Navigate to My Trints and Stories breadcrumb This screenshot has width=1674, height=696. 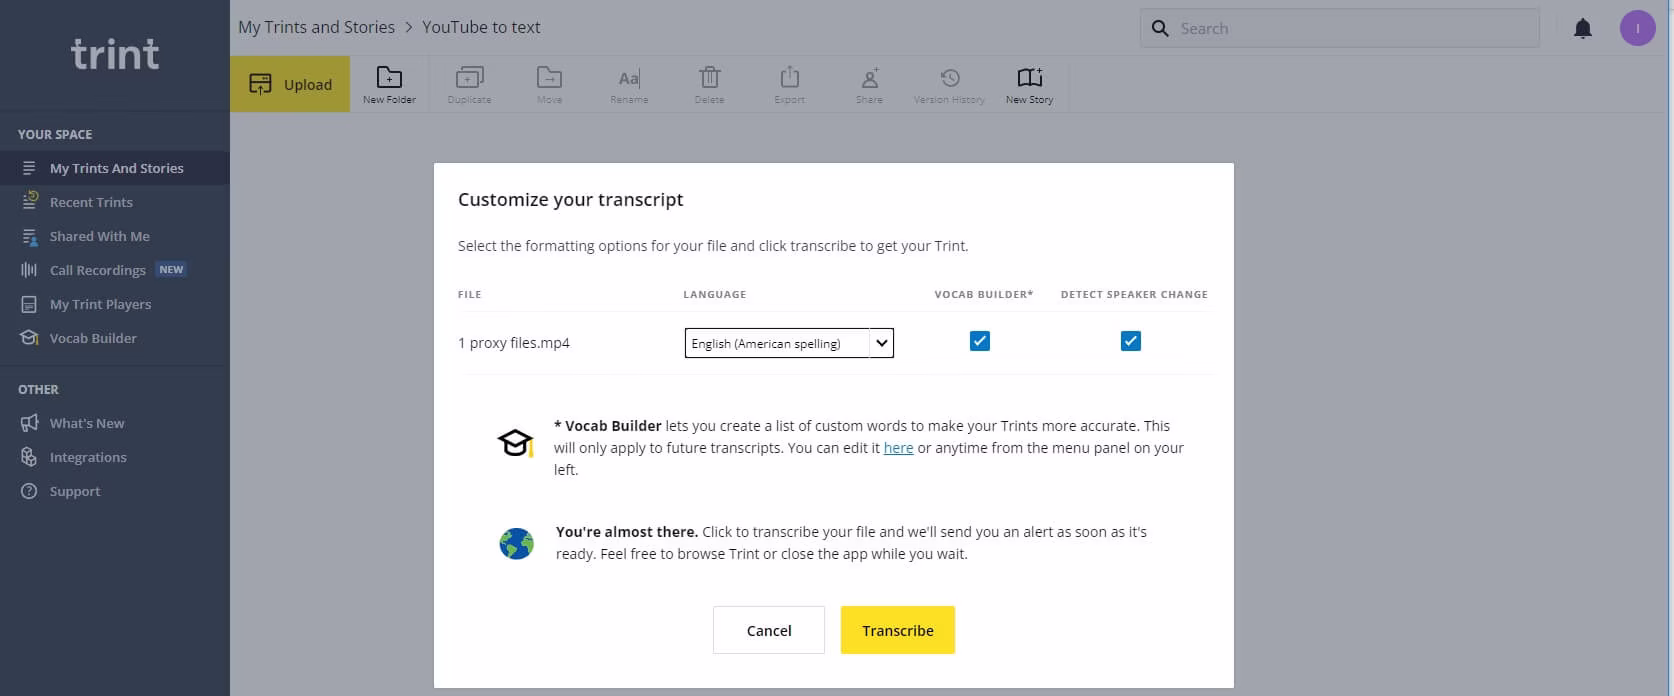[x=316, y=27]
